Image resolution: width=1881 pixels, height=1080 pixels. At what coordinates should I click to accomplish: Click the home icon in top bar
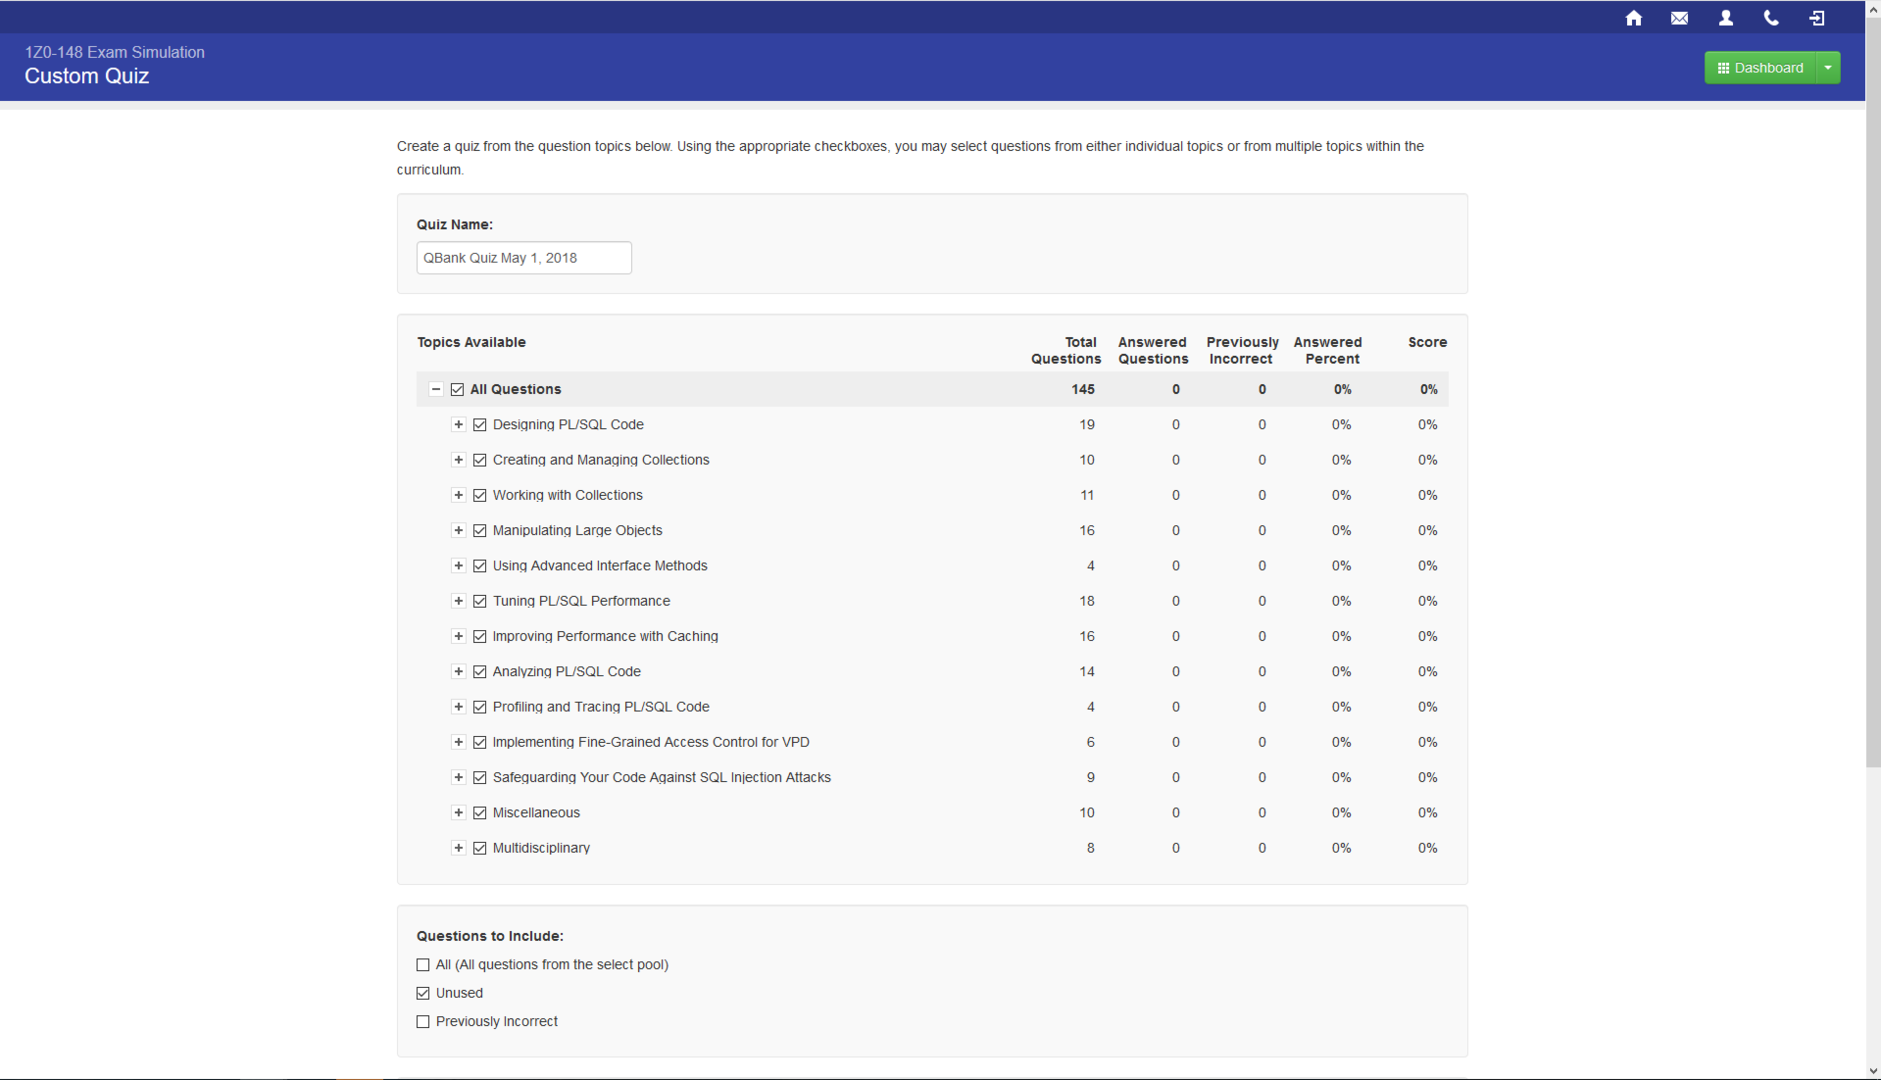tap(1633, 18)
